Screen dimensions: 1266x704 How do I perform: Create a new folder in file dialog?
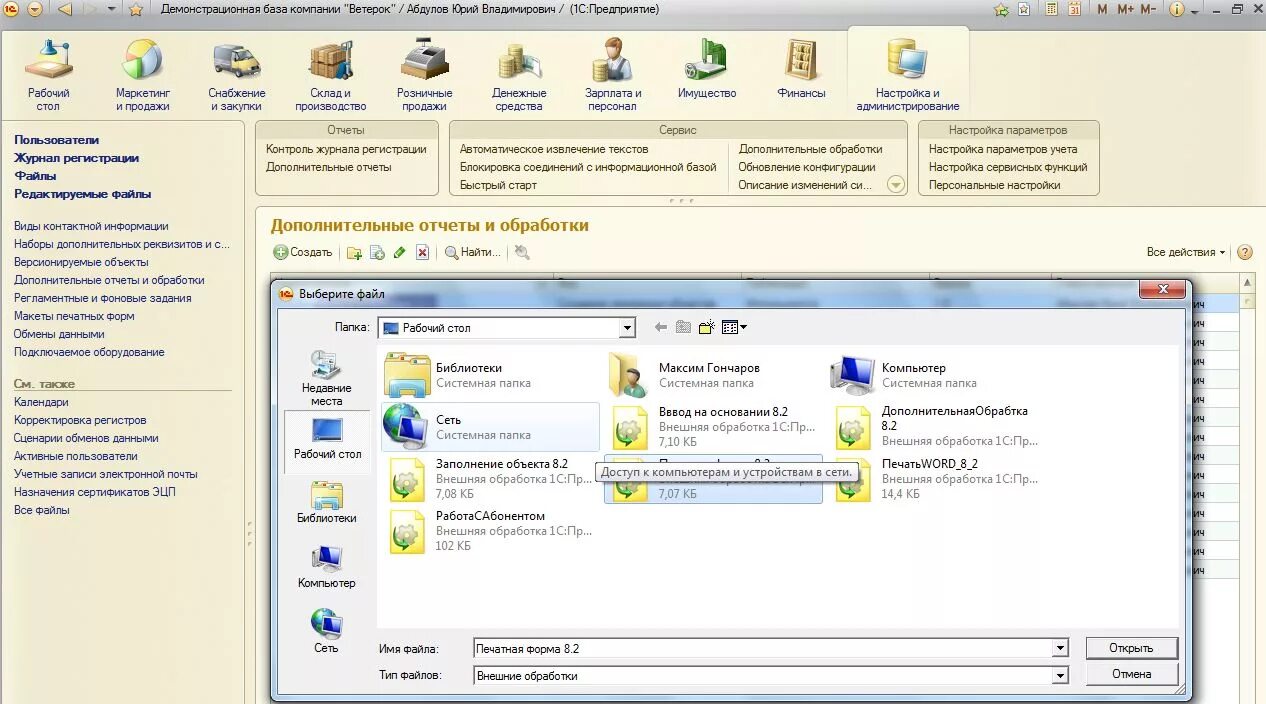point(707,327)
